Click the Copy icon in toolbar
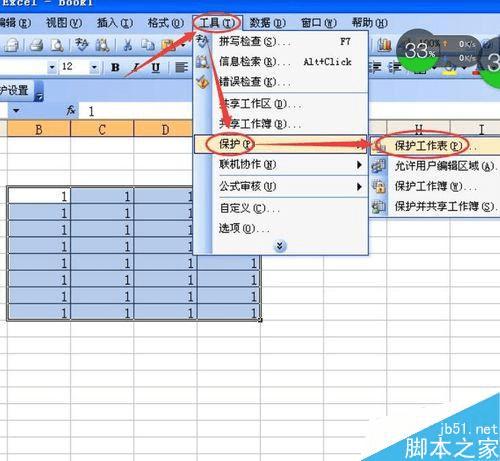The image size is (500, 461). (x=148, y=45)
